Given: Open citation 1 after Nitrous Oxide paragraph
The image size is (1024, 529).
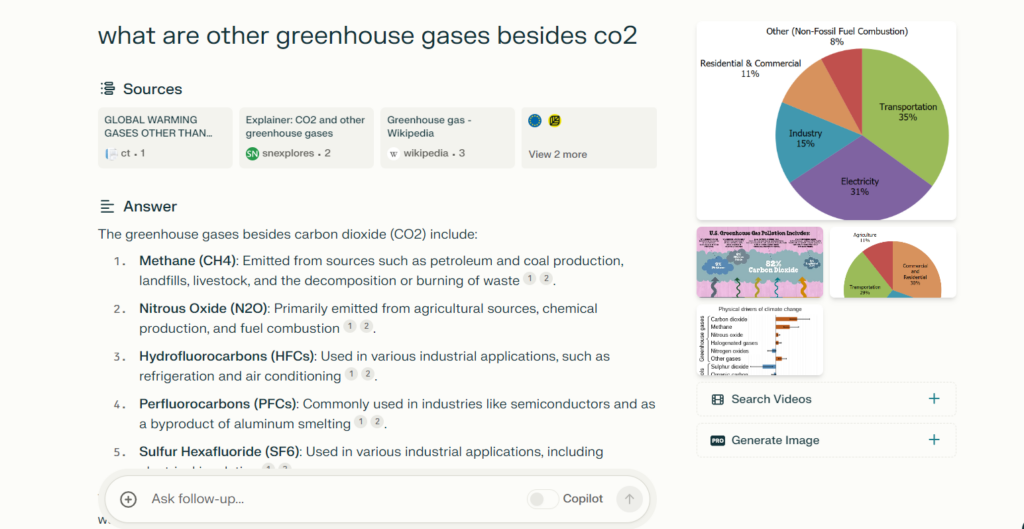Looking at the screenshot, I should click(x=350, y=327).
